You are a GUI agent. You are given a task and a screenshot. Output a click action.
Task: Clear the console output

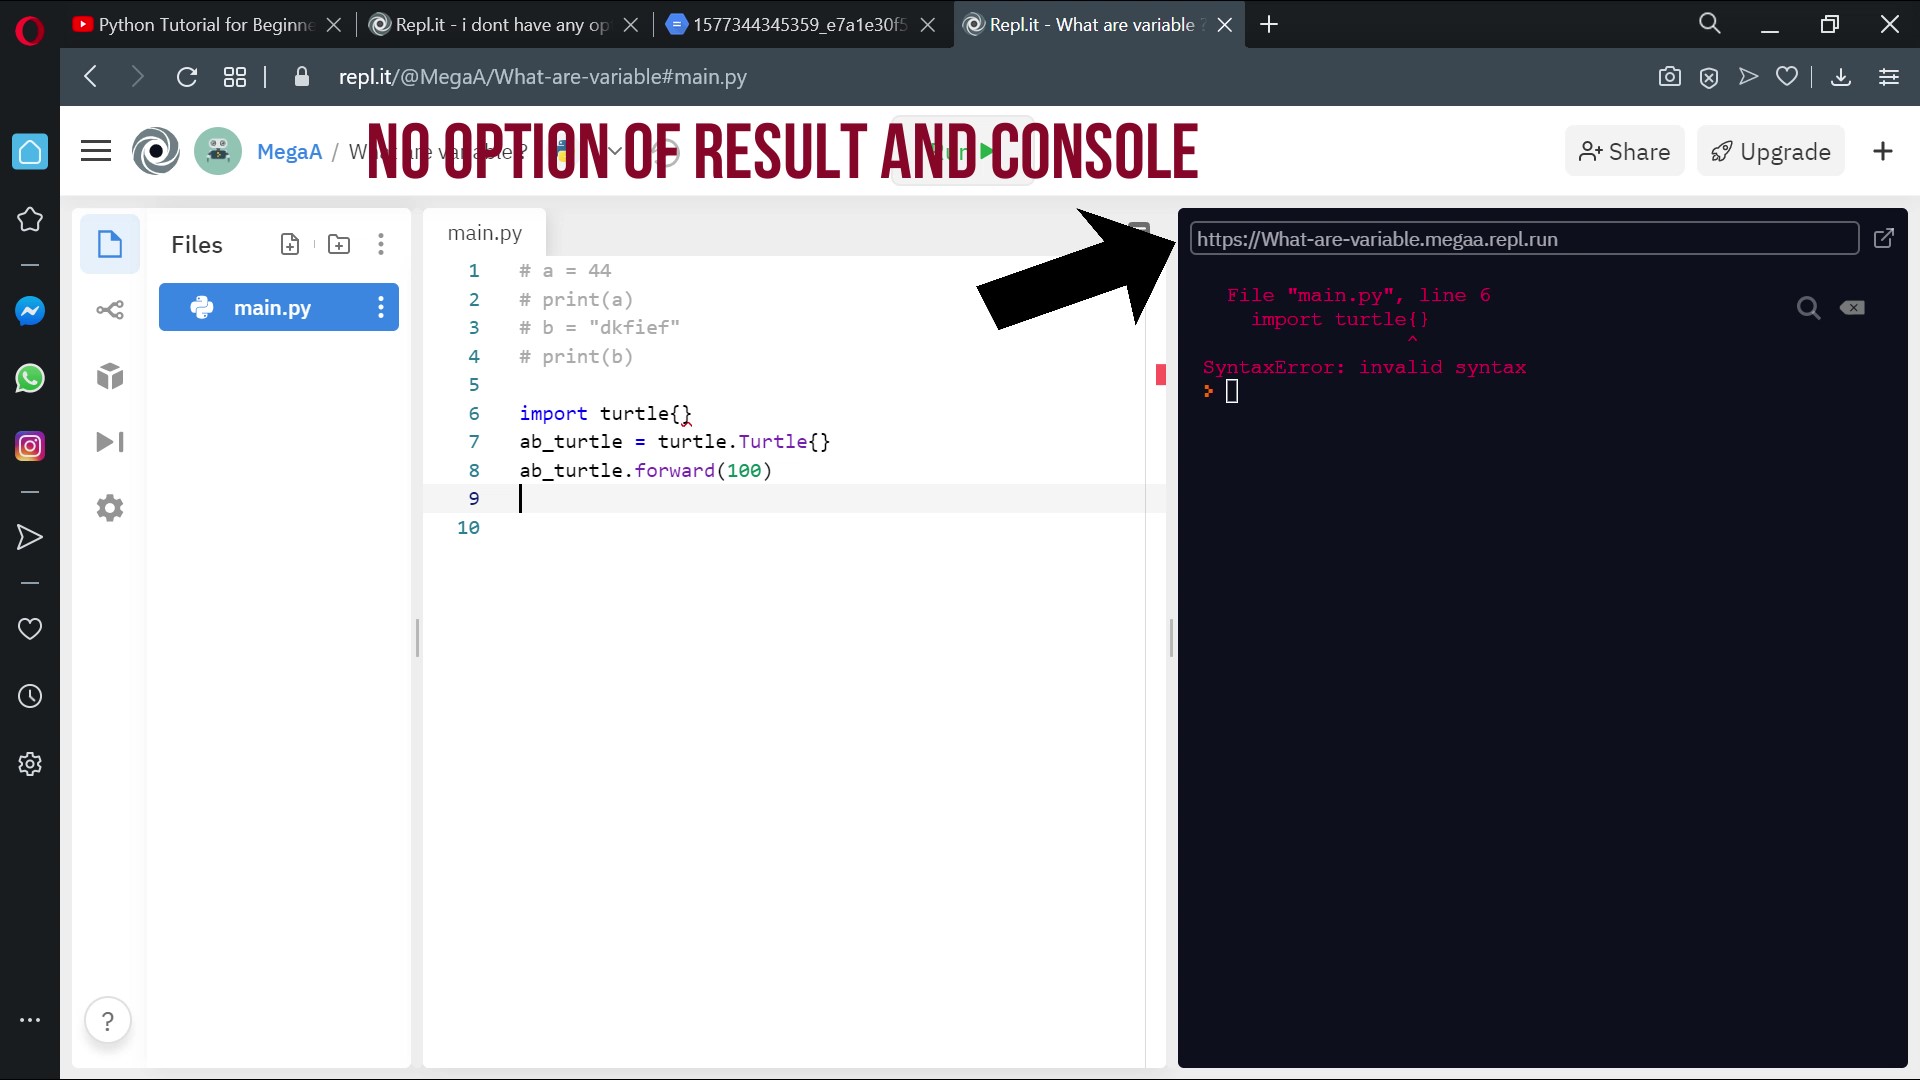point(1852,308)
